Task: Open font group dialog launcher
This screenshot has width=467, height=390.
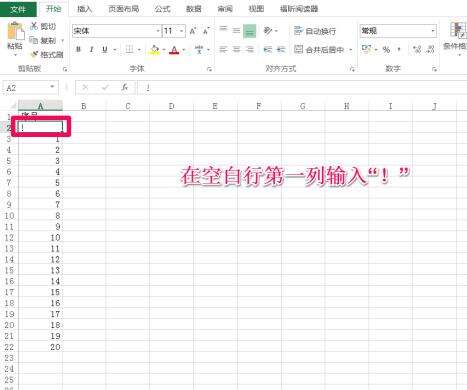Action: pyautogui.click(x=209, y=69)
